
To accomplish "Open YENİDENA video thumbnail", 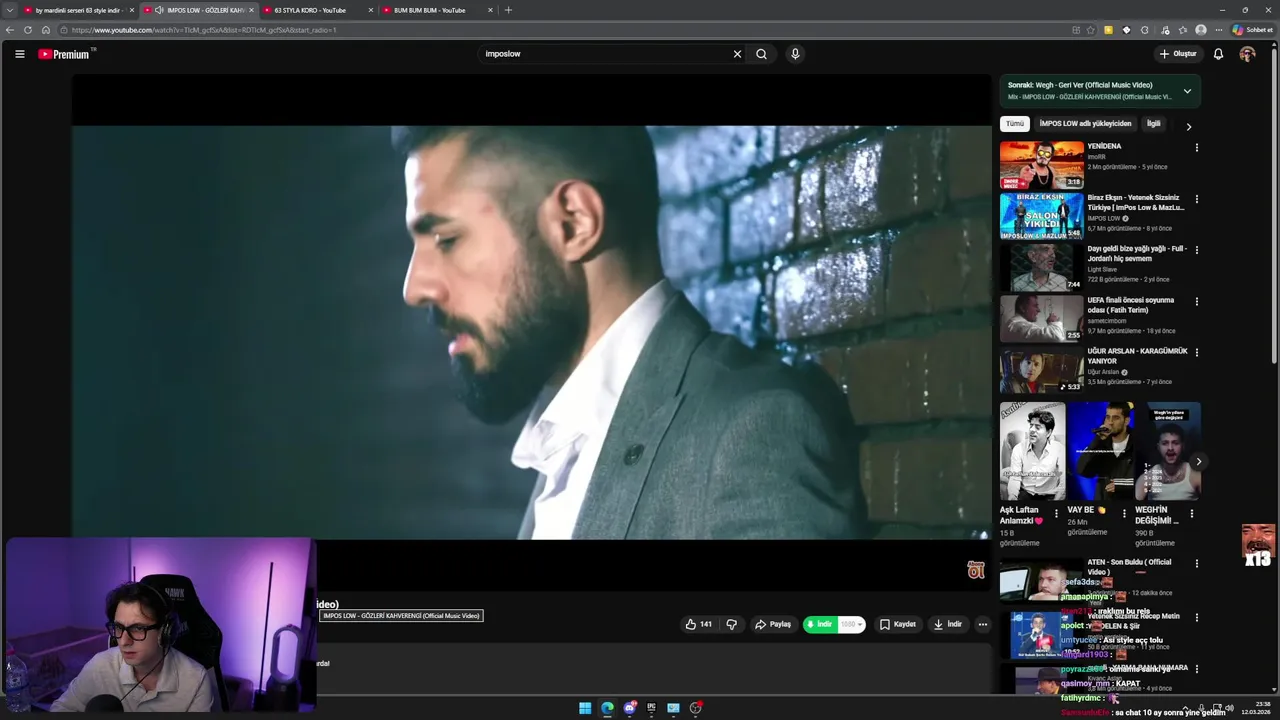I will point(1041,165).
